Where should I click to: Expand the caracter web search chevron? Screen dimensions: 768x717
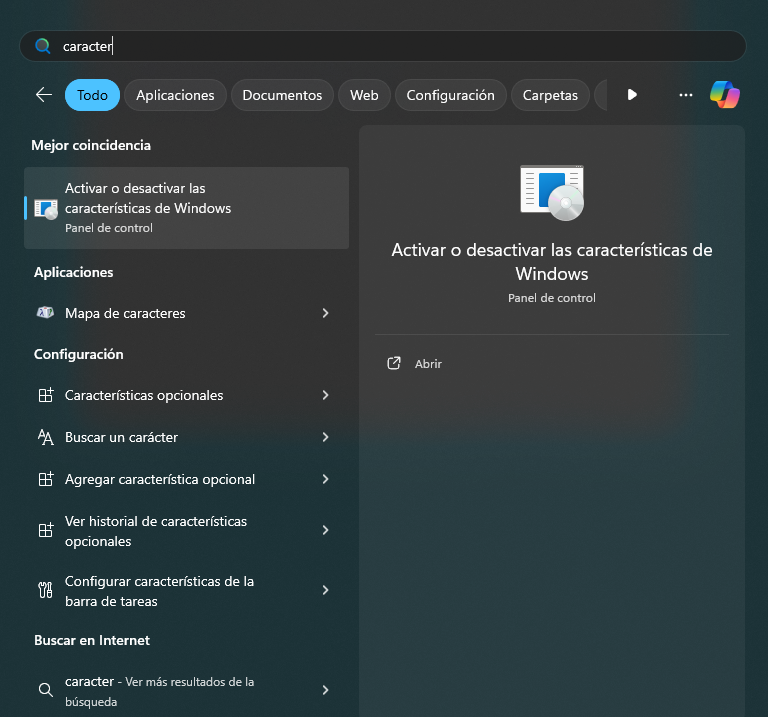325,690
